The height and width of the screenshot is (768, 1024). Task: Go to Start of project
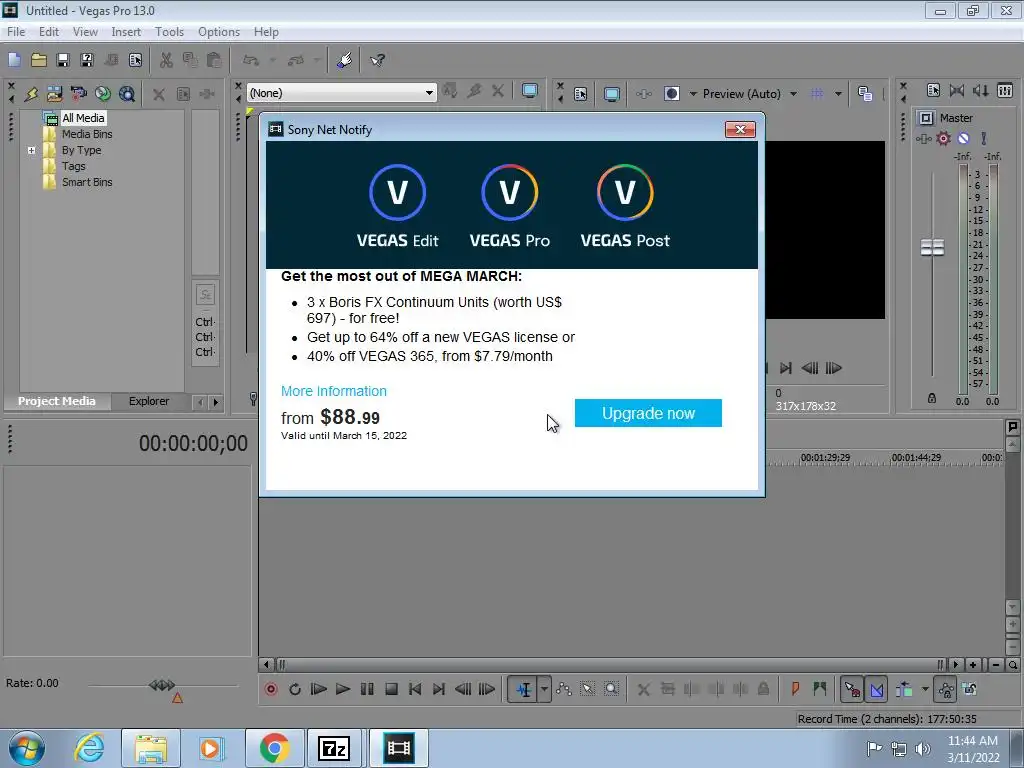pos(415,689)
